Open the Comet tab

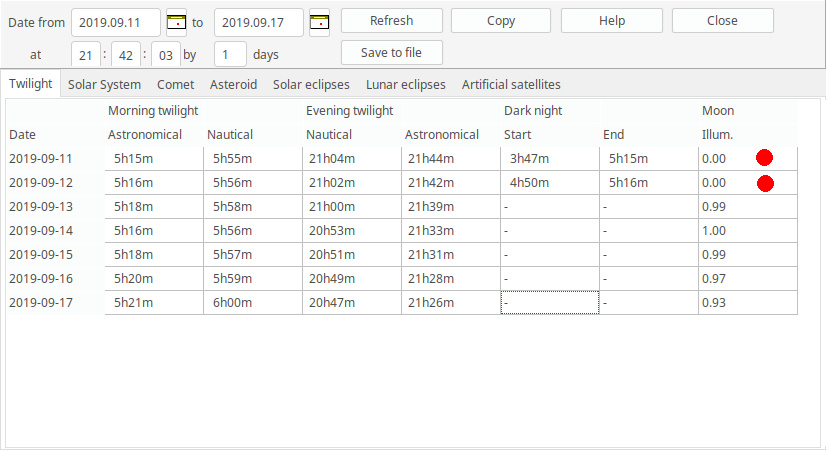pos(175,85)
